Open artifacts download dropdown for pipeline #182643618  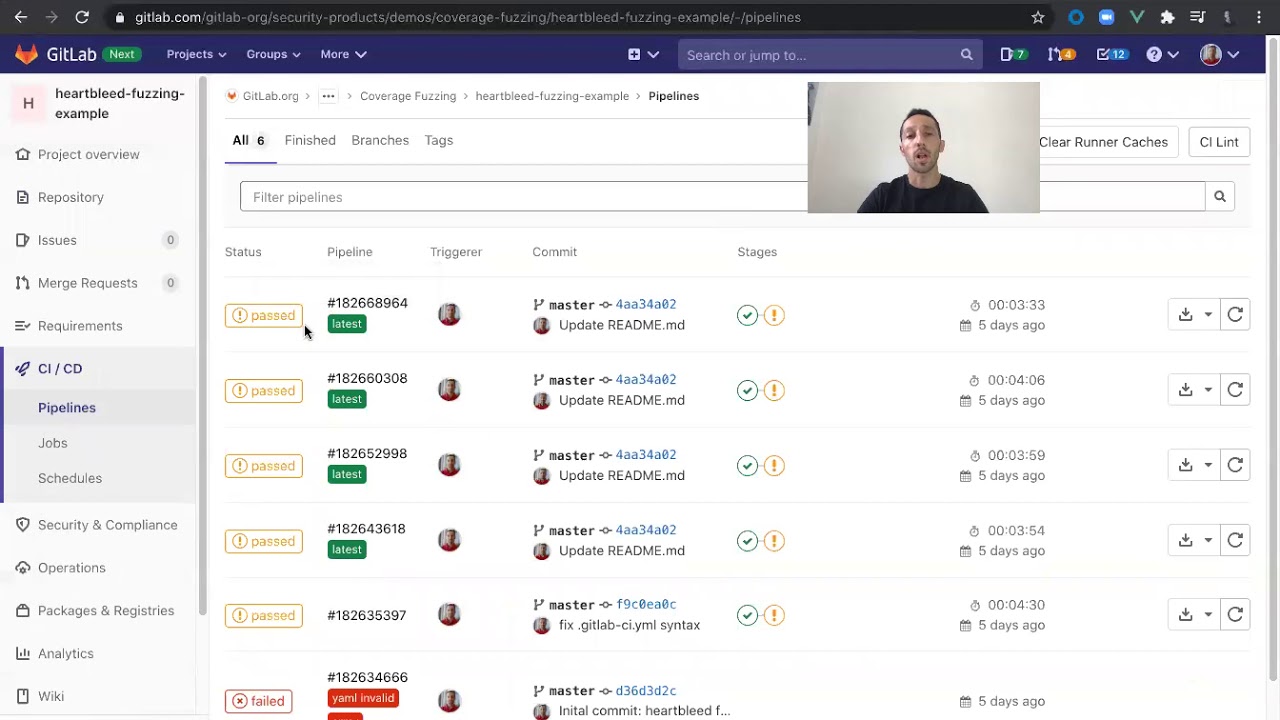pyautogui.click(x=1194, y=540)
